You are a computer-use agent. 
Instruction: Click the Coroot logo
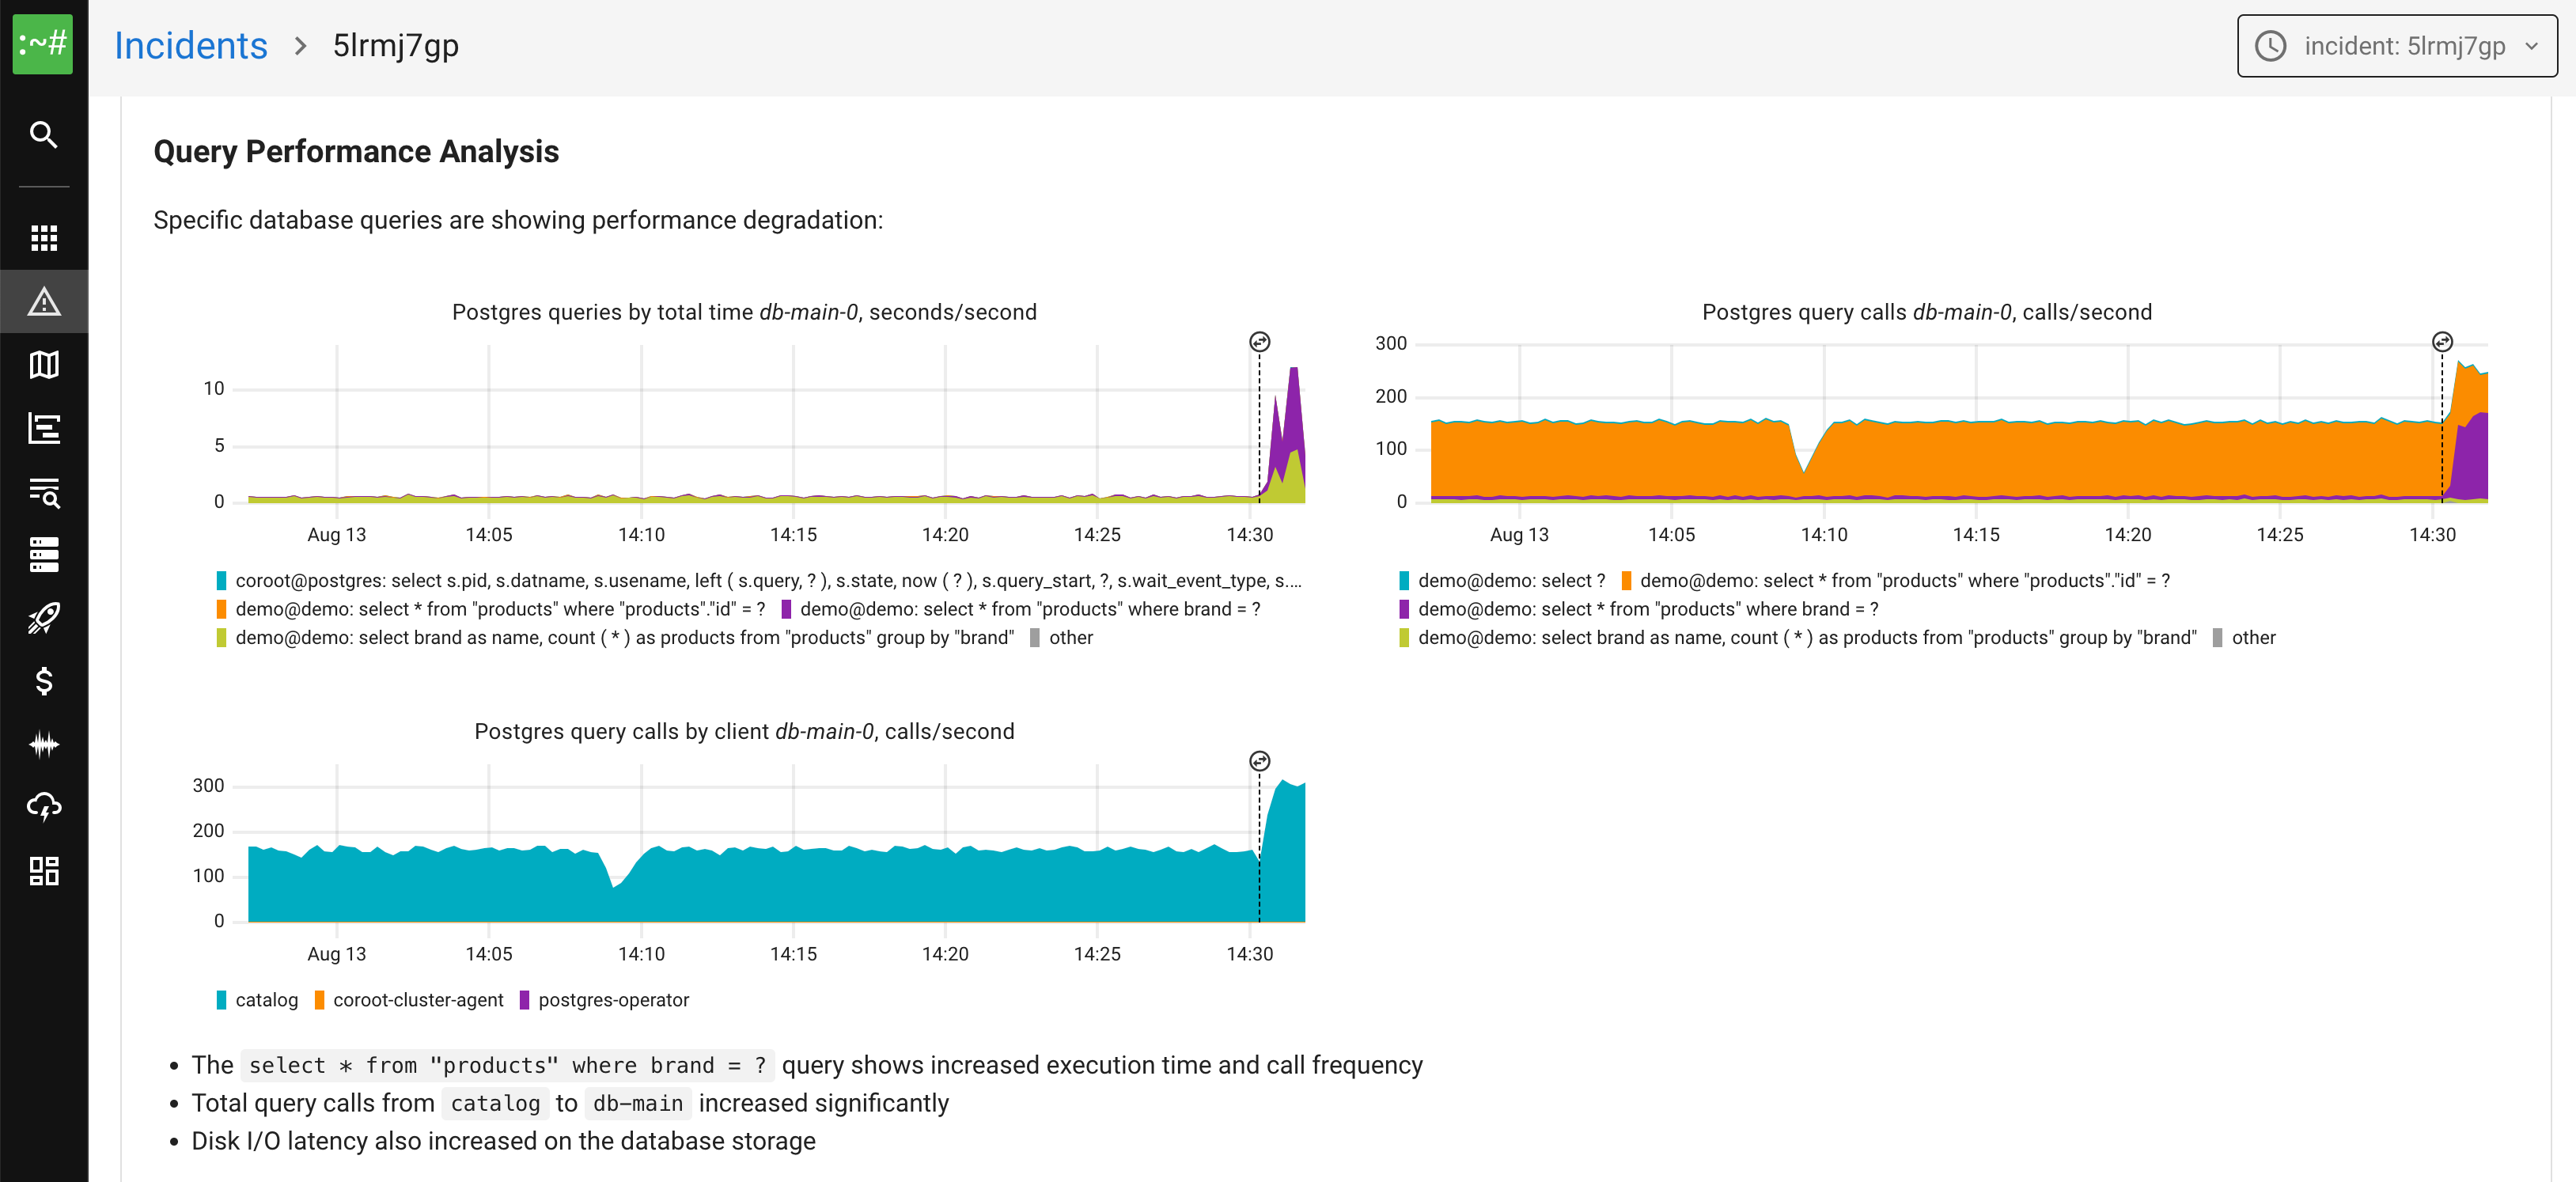tap(43, 44)
